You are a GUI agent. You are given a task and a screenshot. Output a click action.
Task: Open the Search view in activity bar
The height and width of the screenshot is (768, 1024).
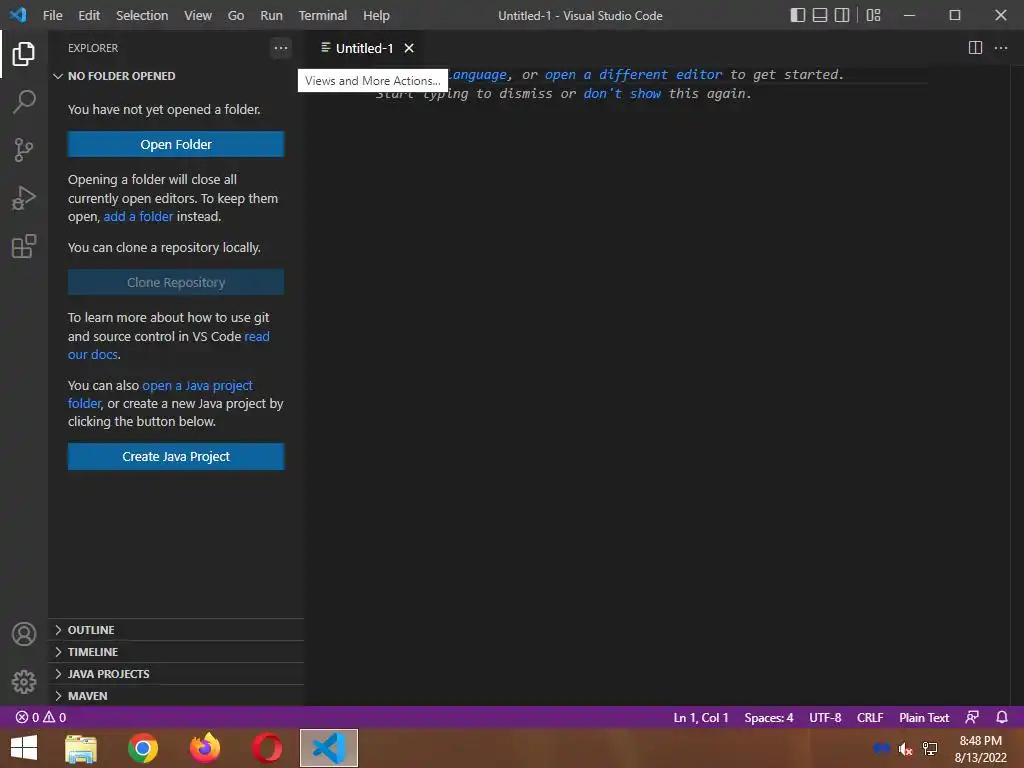(x=24, y=102)
